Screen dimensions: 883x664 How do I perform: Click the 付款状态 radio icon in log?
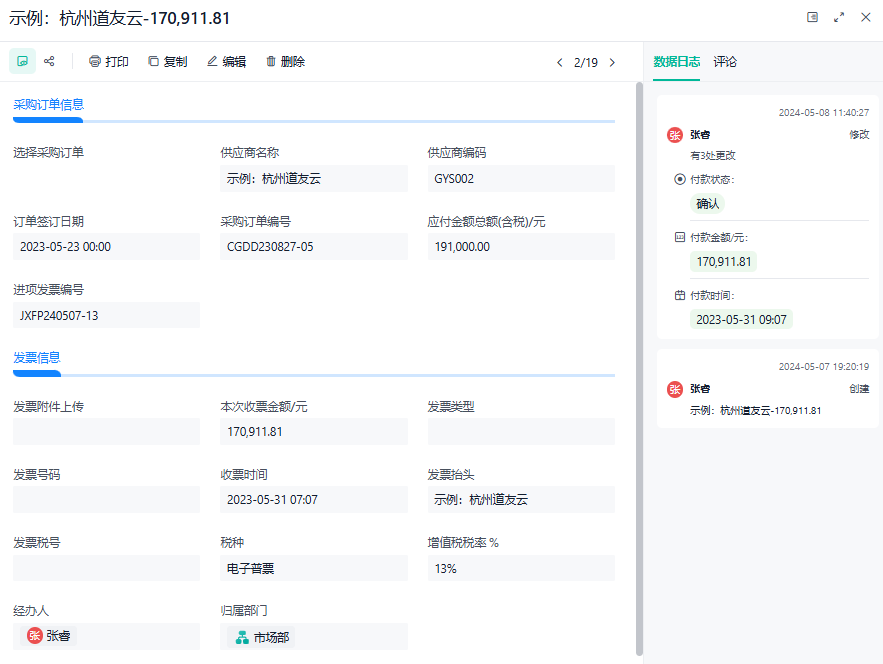tap(680, 180)
